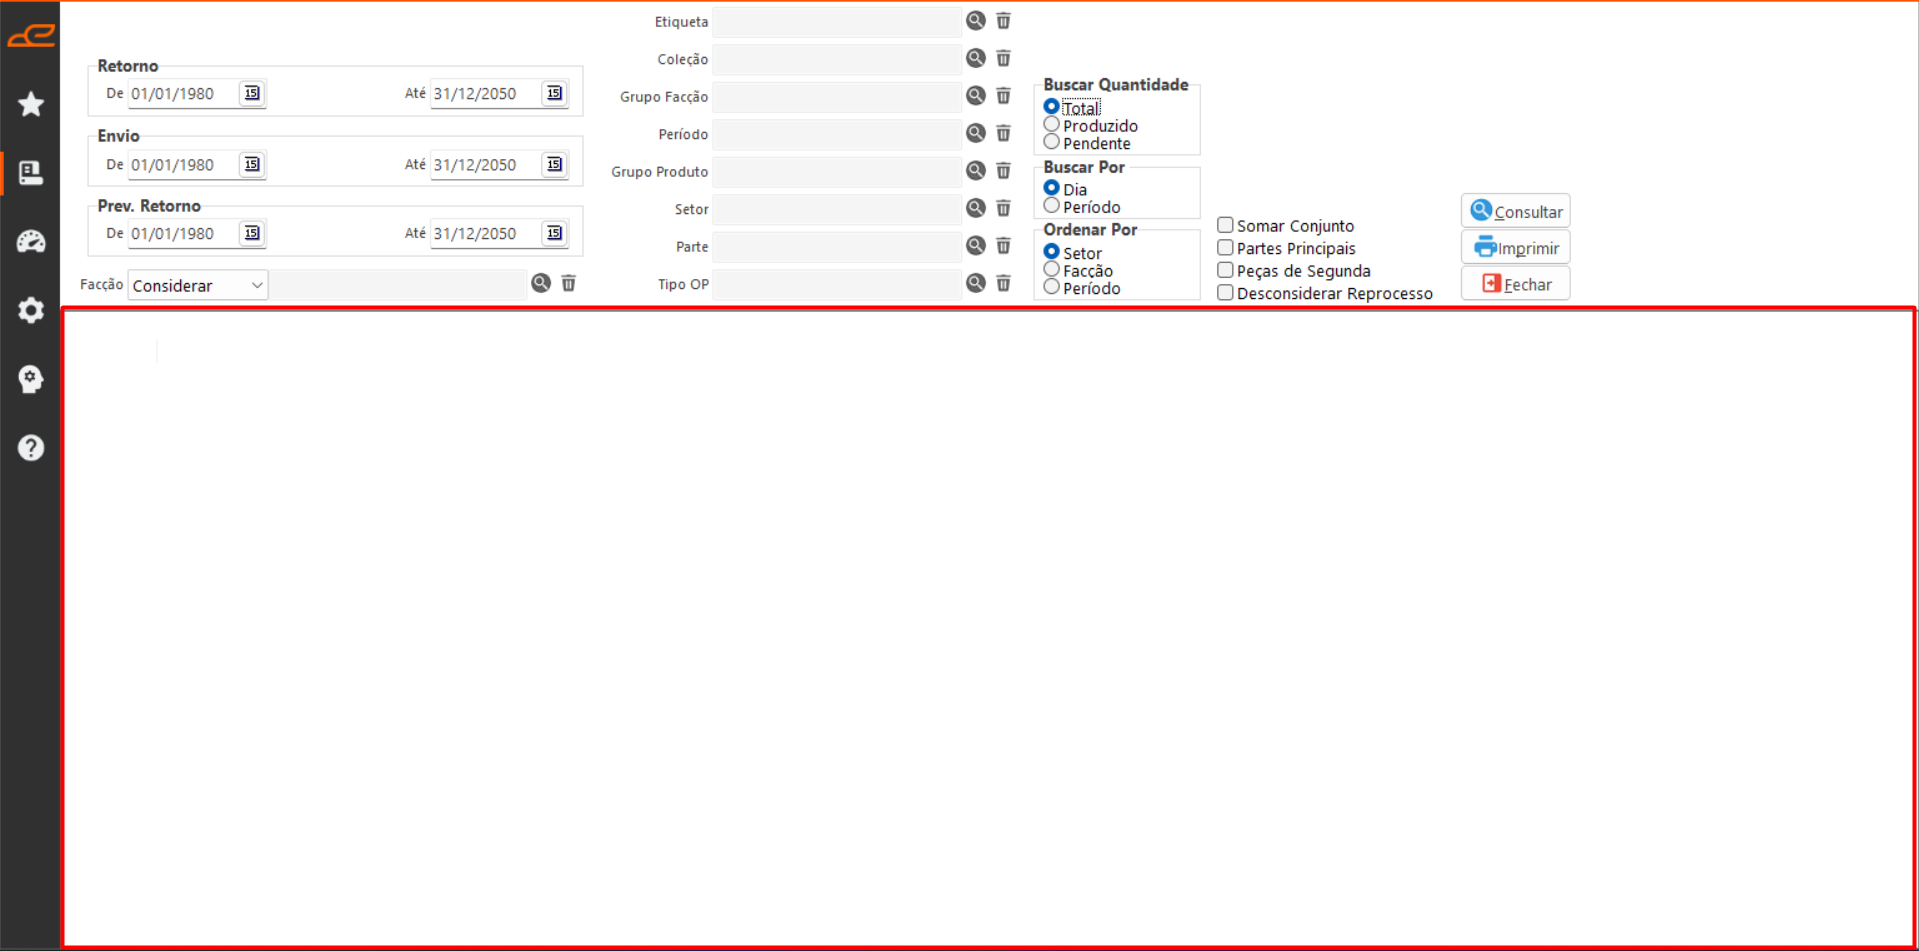Click the Fechar button
Screen dimensions: 1919x951
pos(1515,284)
